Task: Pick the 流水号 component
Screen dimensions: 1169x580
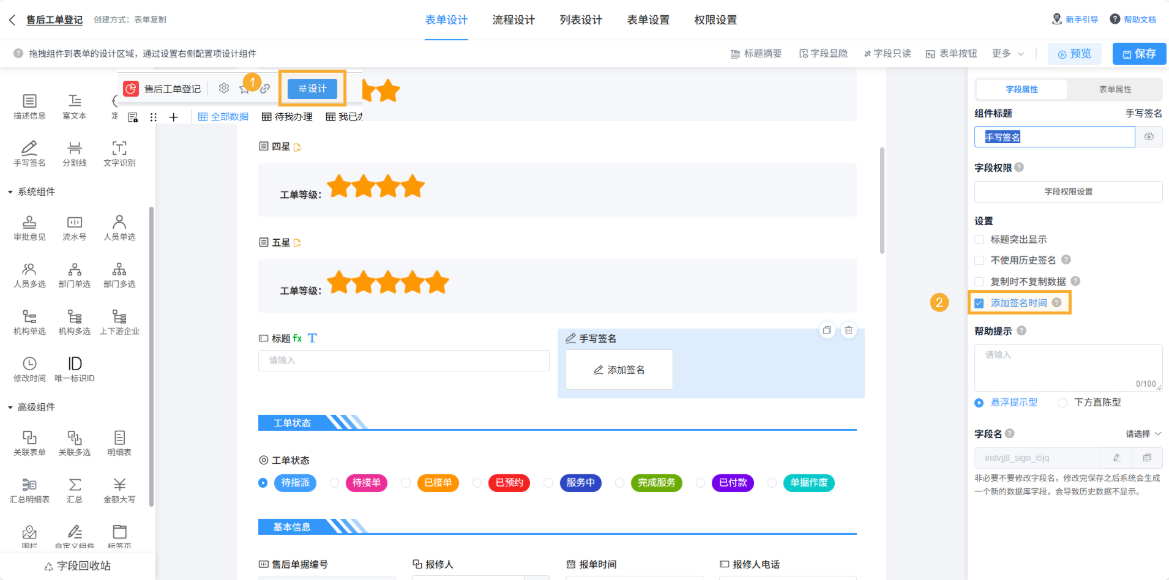Action: pos(75,229)
